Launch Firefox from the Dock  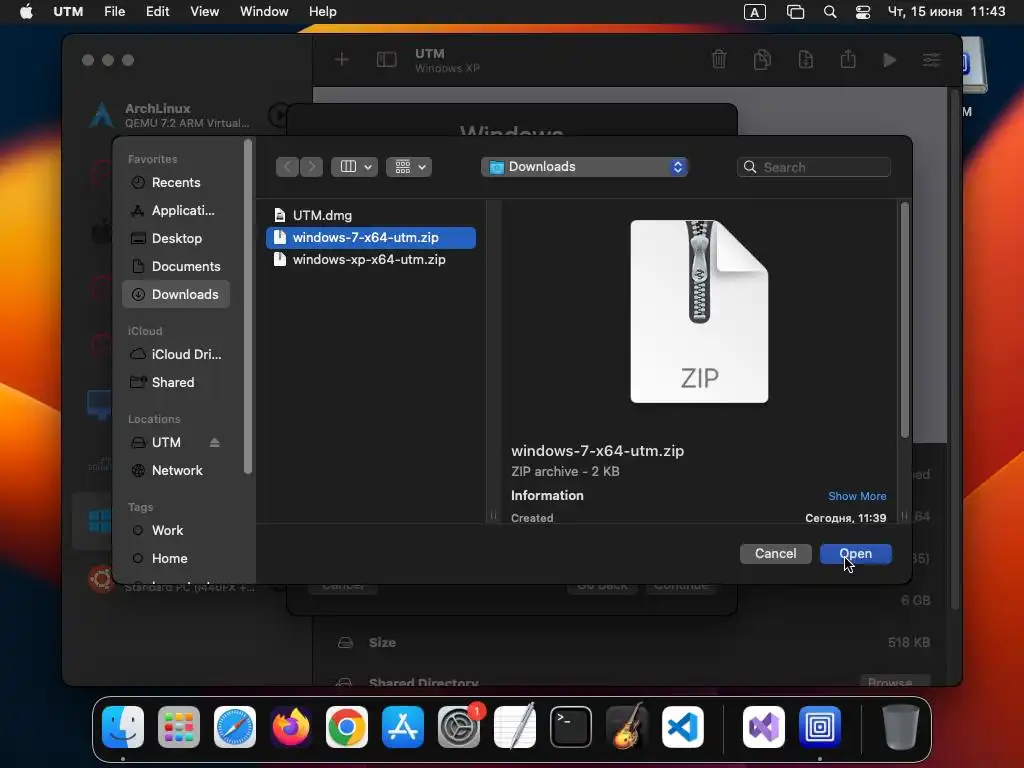(x=291, y=727)
